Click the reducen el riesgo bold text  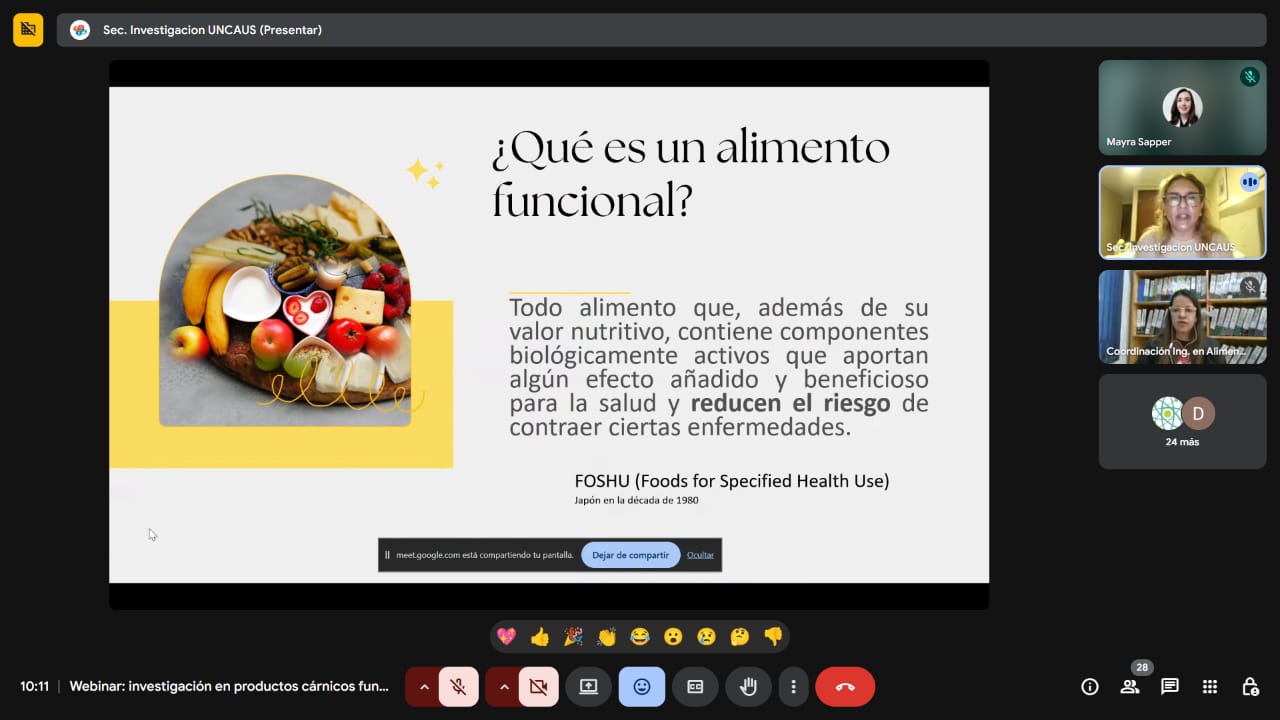point(790,404)
